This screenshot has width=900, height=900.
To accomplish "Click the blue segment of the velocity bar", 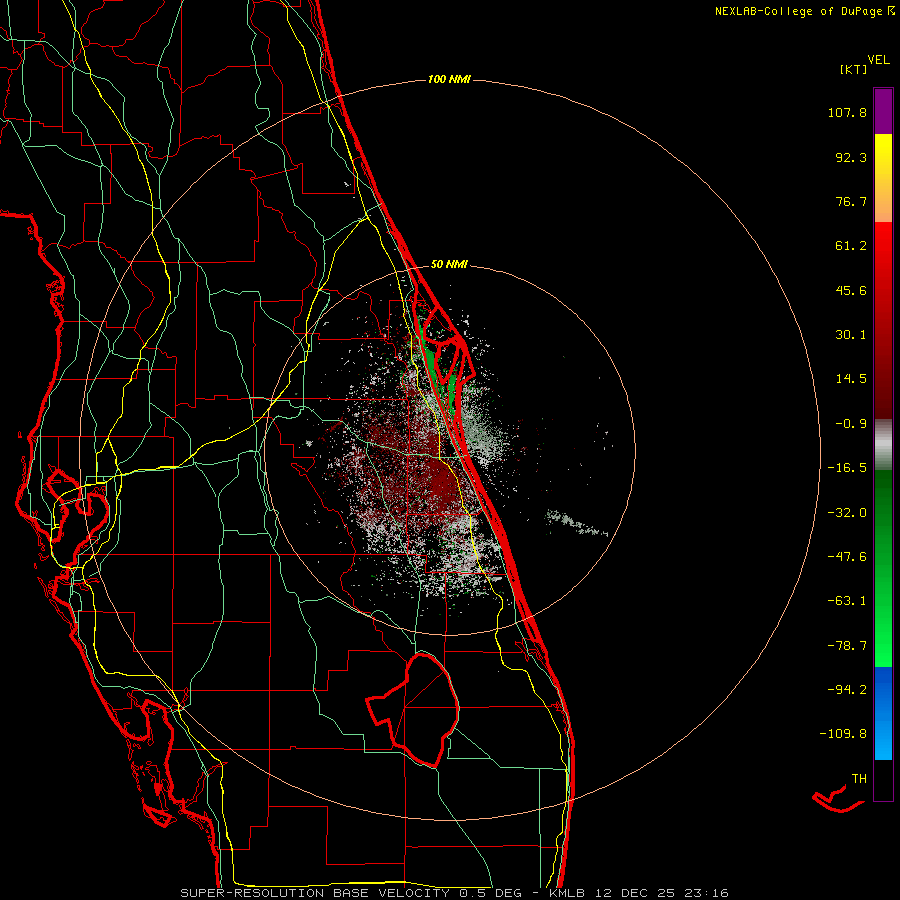I will [x=883, y=713].
